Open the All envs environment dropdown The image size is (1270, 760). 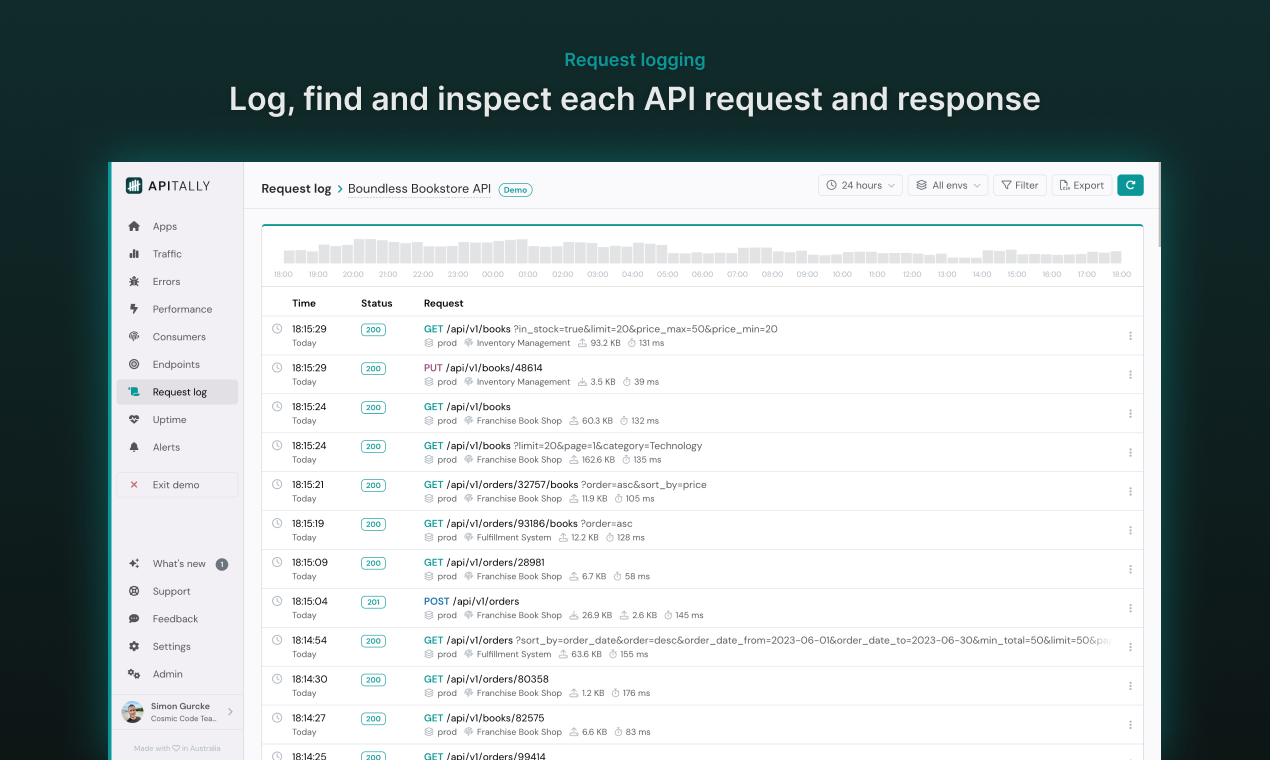click(948, 185)
